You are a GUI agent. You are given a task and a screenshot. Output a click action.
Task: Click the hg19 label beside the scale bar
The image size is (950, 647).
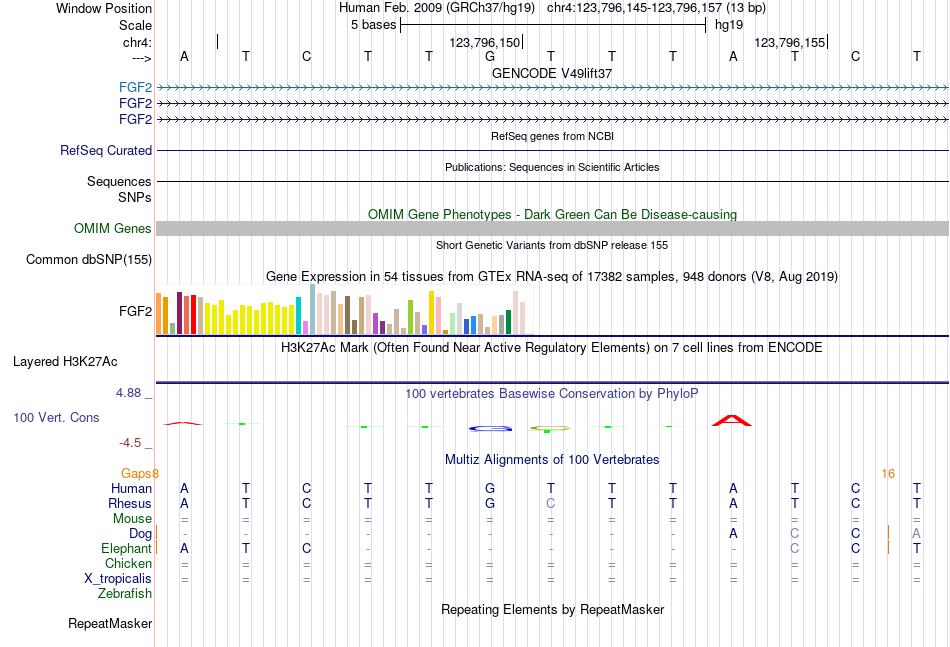coord(729,25)
